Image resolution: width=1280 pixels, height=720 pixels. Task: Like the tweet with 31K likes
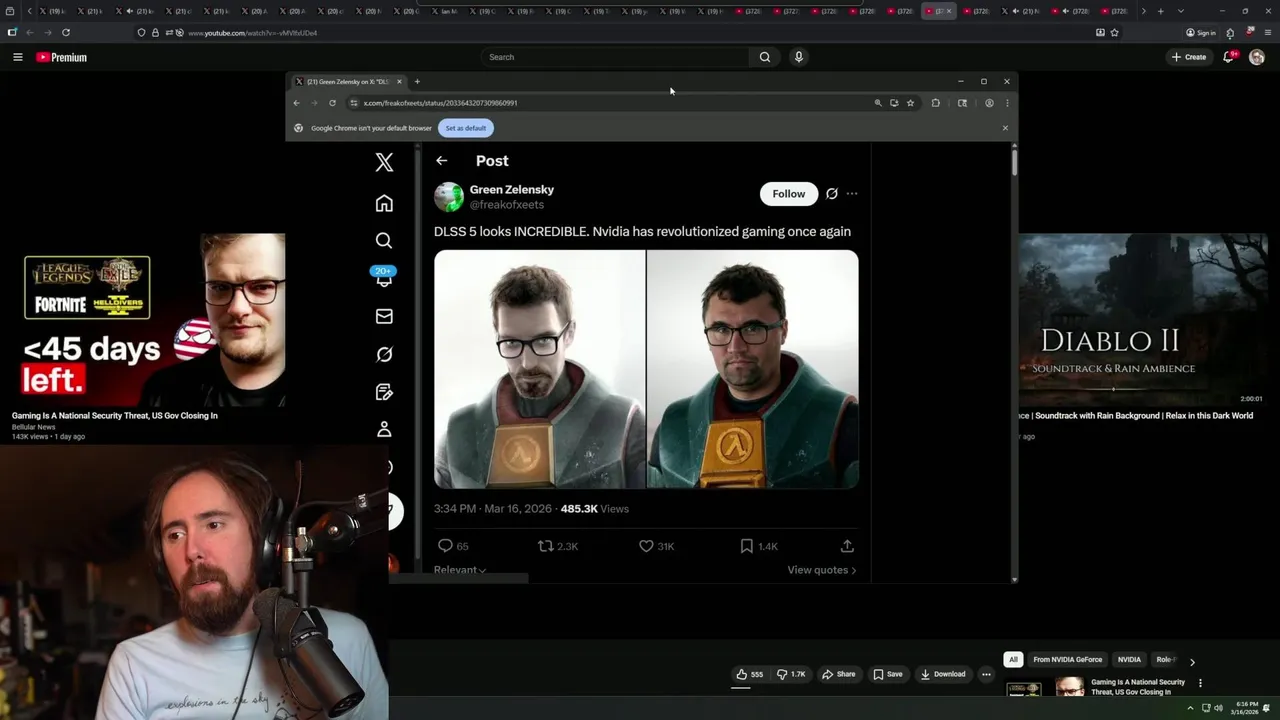656,546
